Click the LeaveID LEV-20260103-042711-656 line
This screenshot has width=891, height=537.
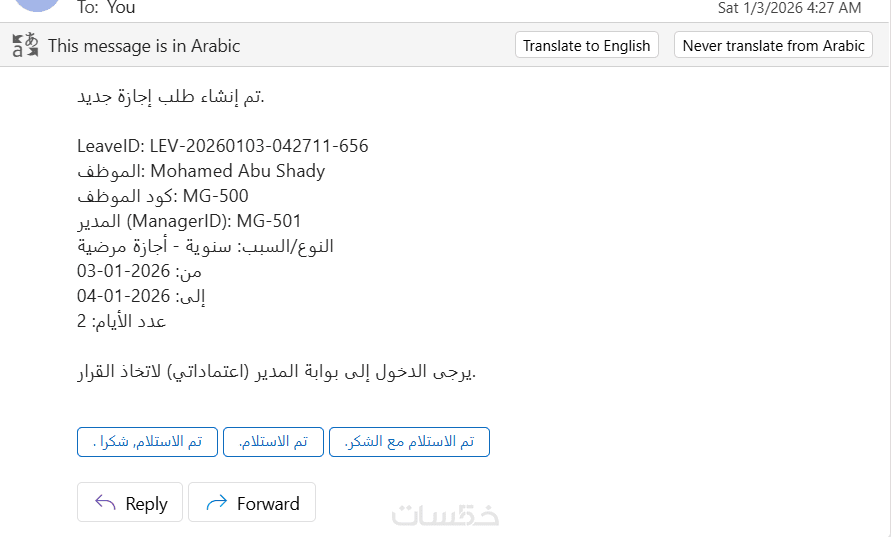pyautogui.click(x=222, y=146)
